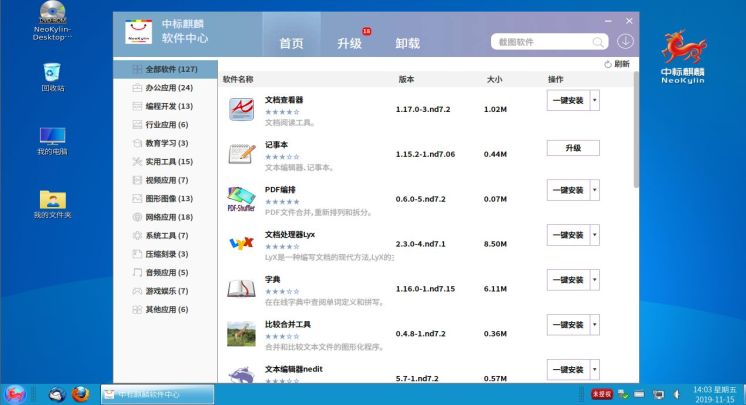Click the 字典 dictionary app icon

241,288
